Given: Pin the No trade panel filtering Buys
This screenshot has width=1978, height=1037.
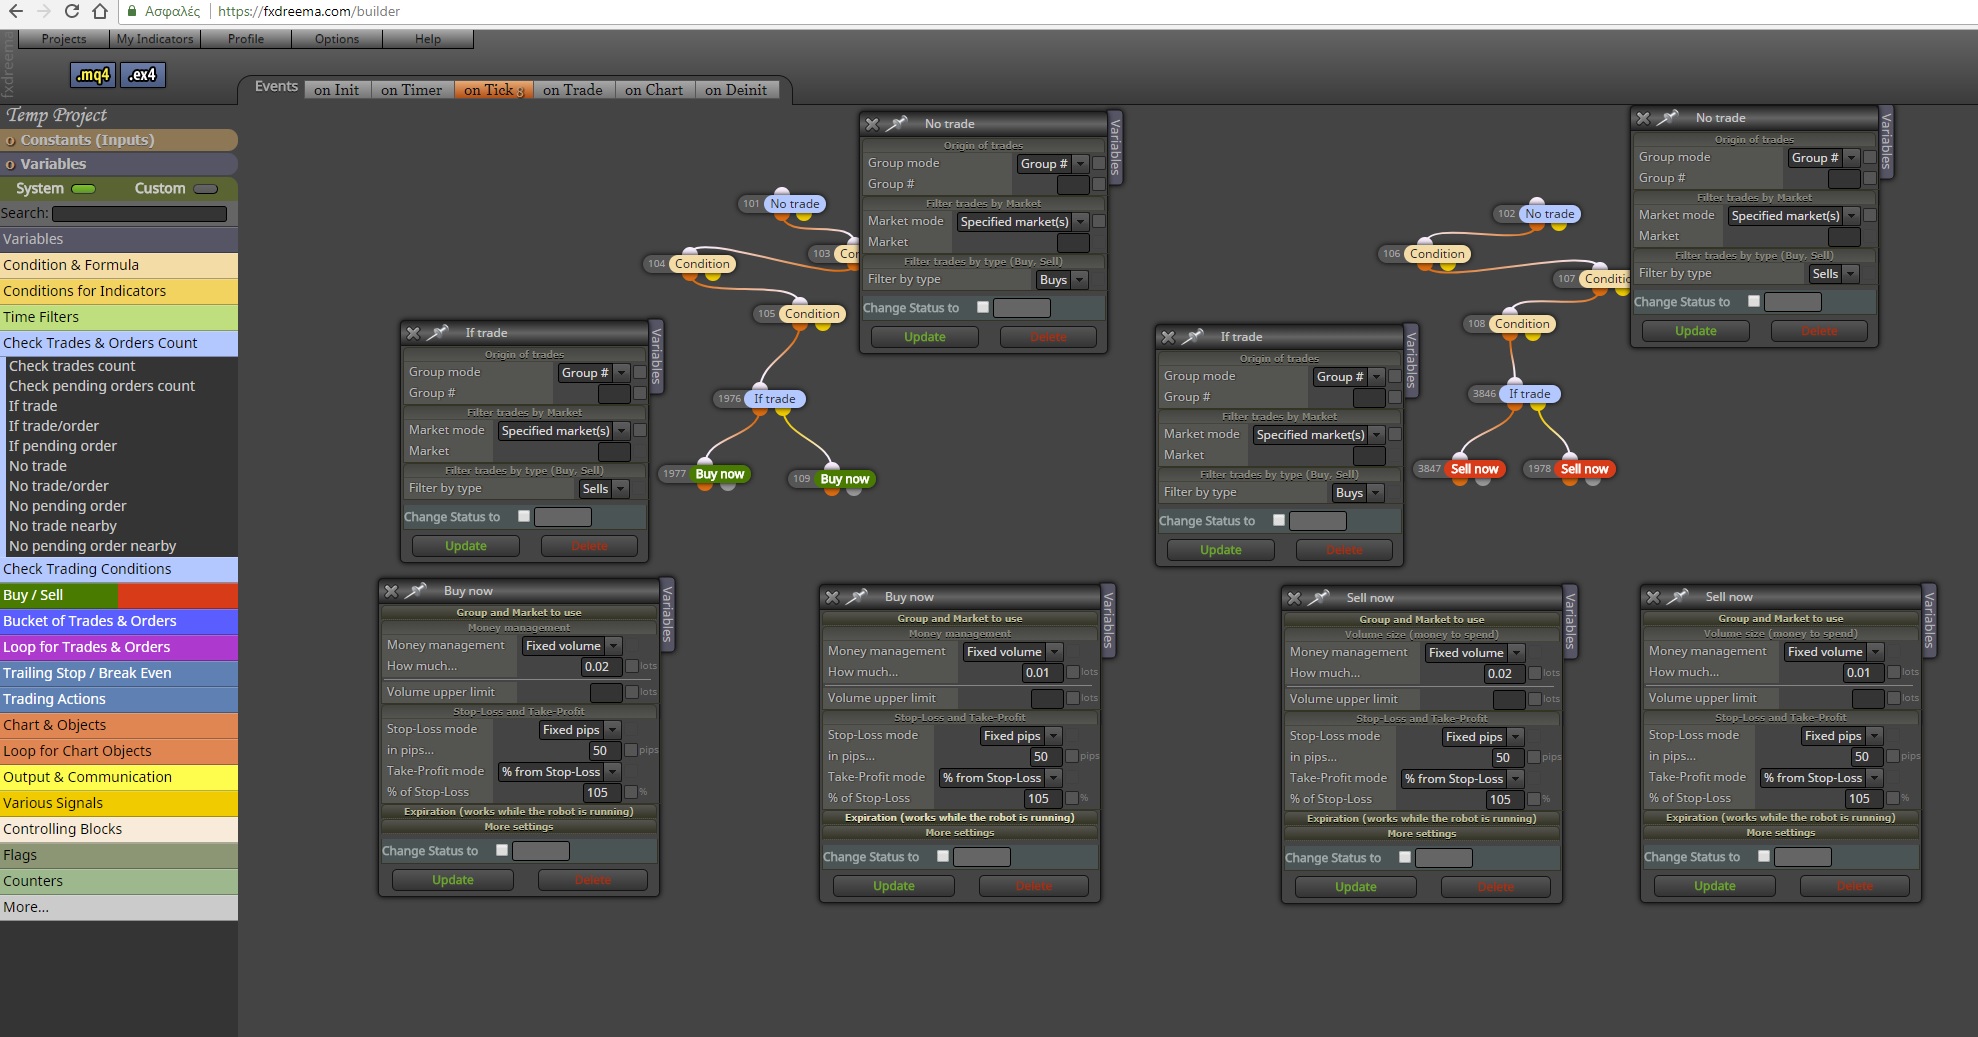Looking at the screenshot, I should (x=897, y=124).
